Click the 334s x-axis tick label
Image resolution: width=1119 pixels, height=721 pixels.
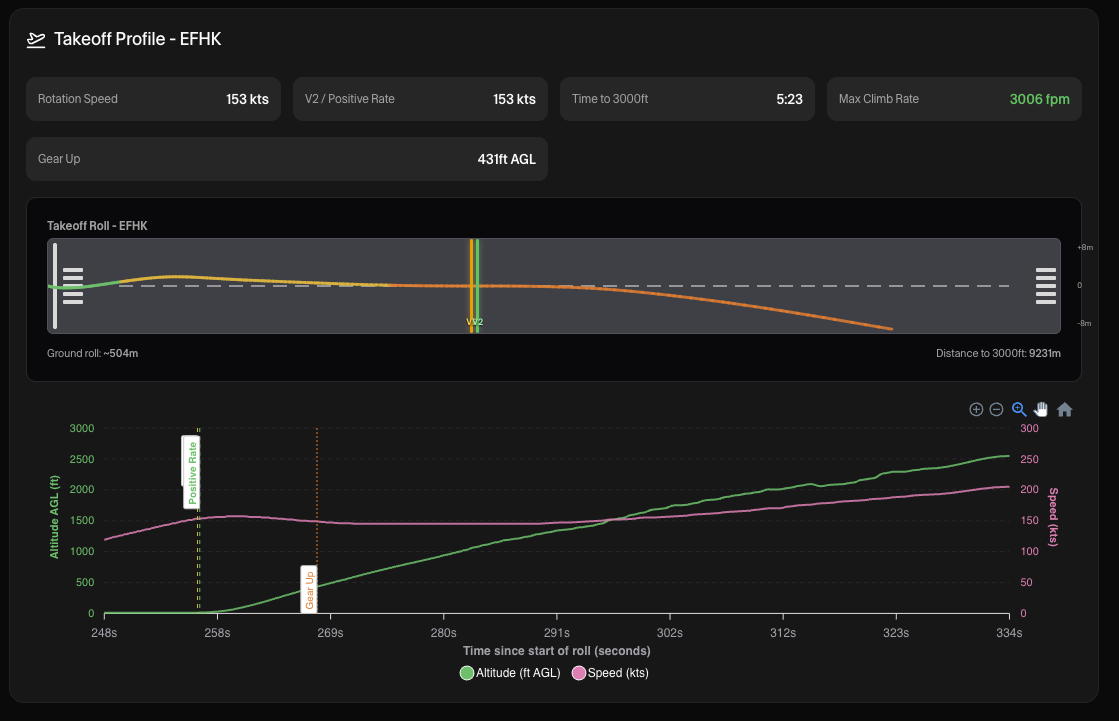[1008, 633]
